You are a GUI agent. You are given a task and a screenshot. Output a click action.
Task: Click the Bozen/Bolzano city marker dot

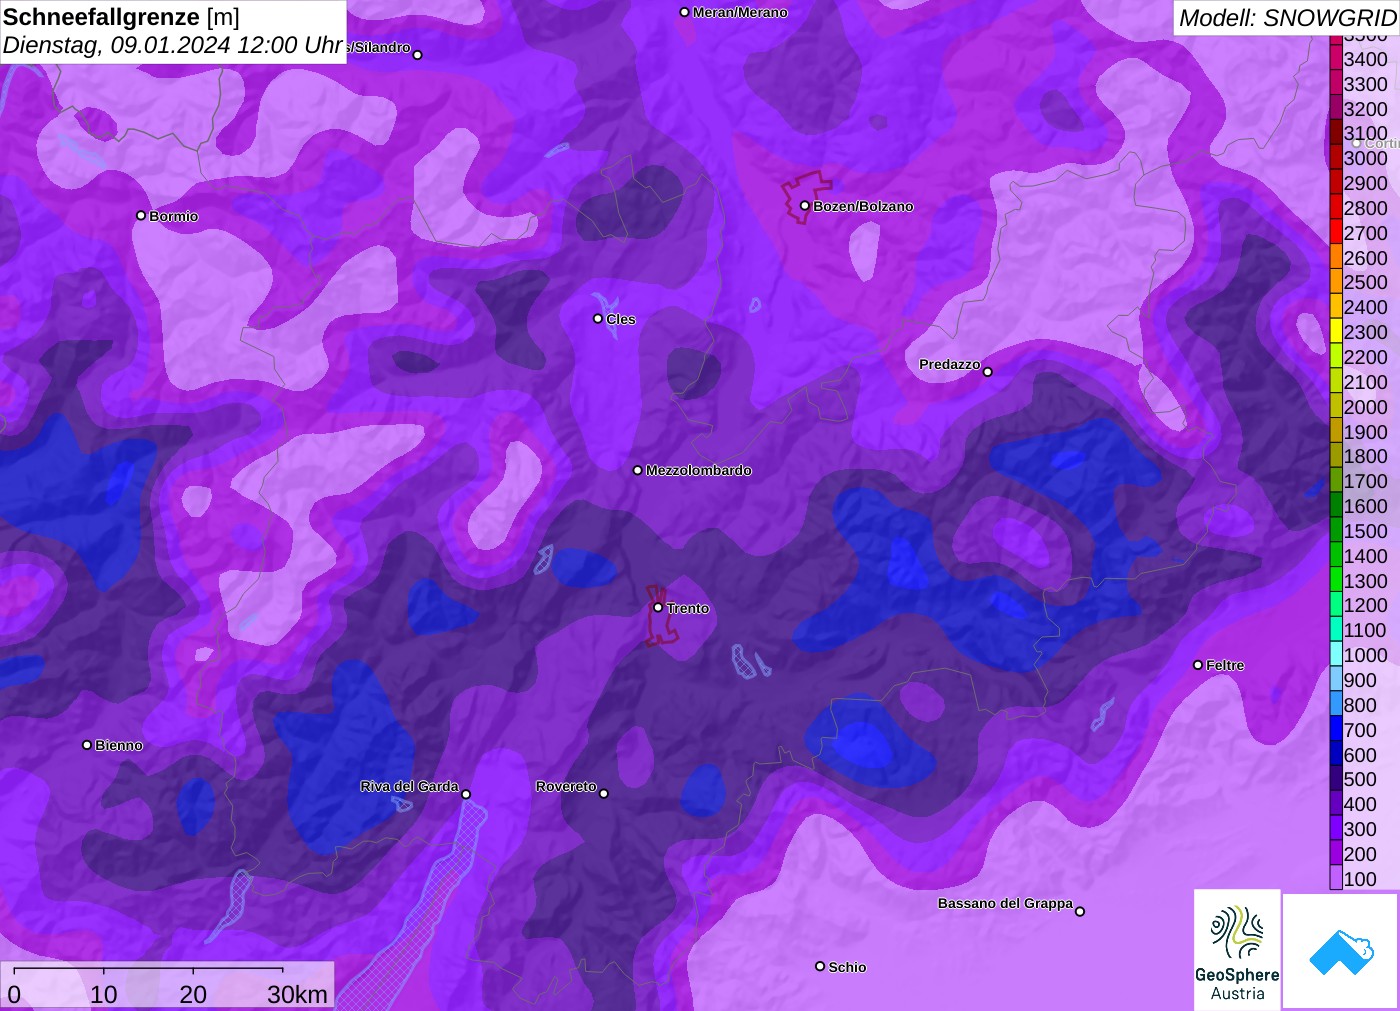804,206
